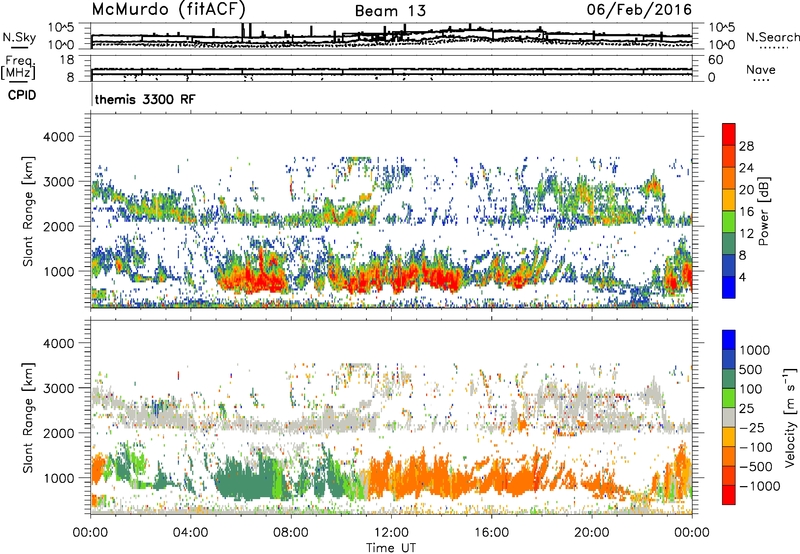This screenshot has width=800, height=554.
Task: Select the "N.Sky" legend label
Action: coord(19,37)
